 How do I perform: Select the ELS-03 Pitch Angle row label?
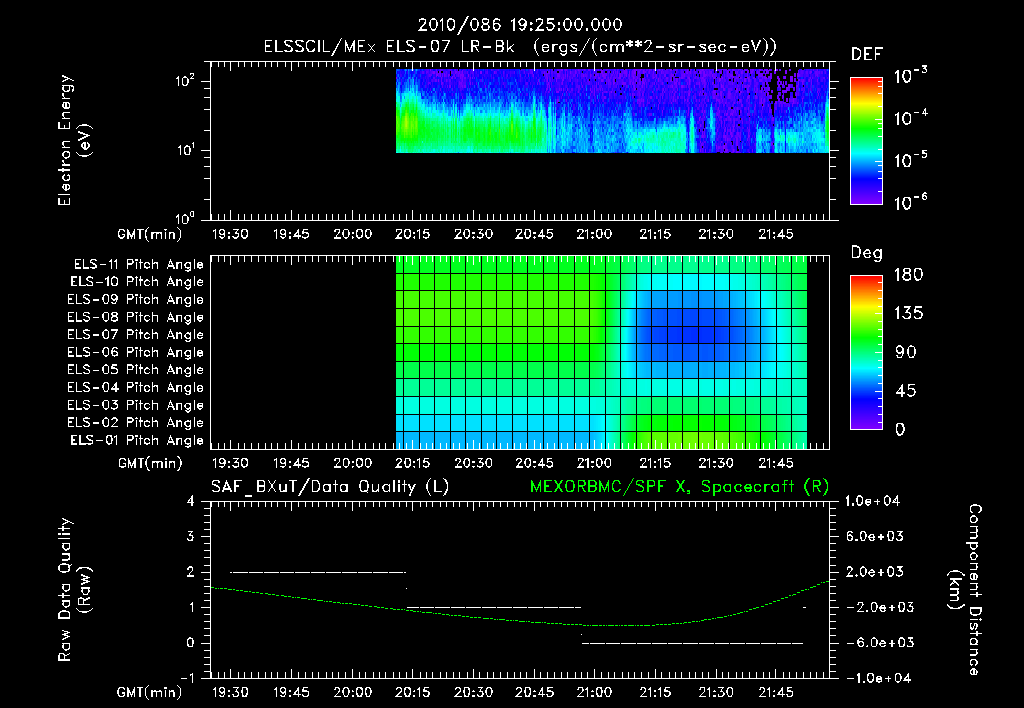click(135, 405)
